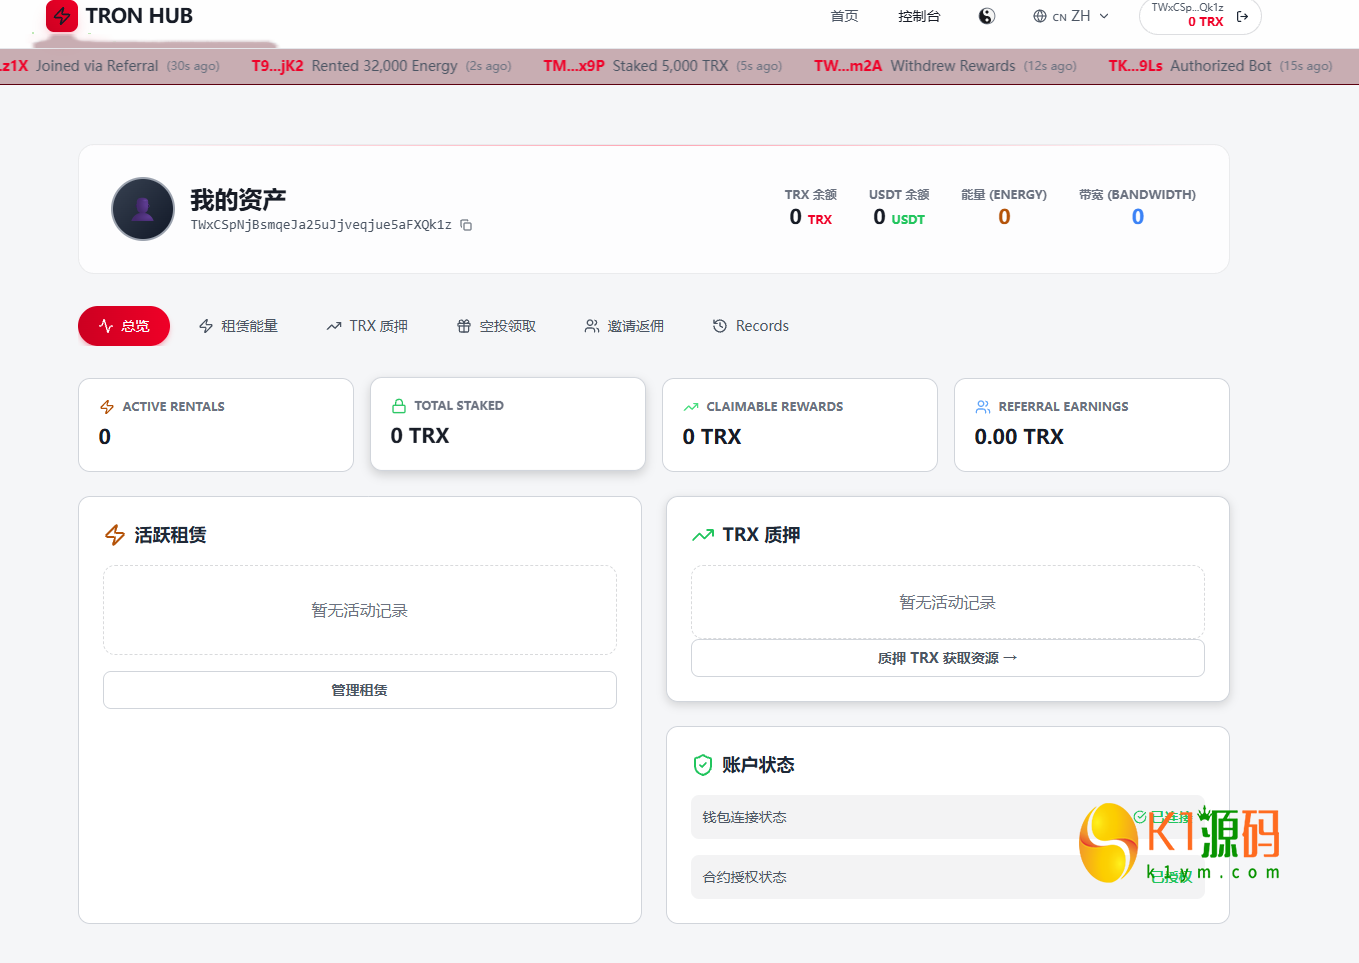Click the trend icon in Claimable Rewards card
The height and width of the screenshot is (963, 1359).
pyautogui.click(x=691, y=407)
